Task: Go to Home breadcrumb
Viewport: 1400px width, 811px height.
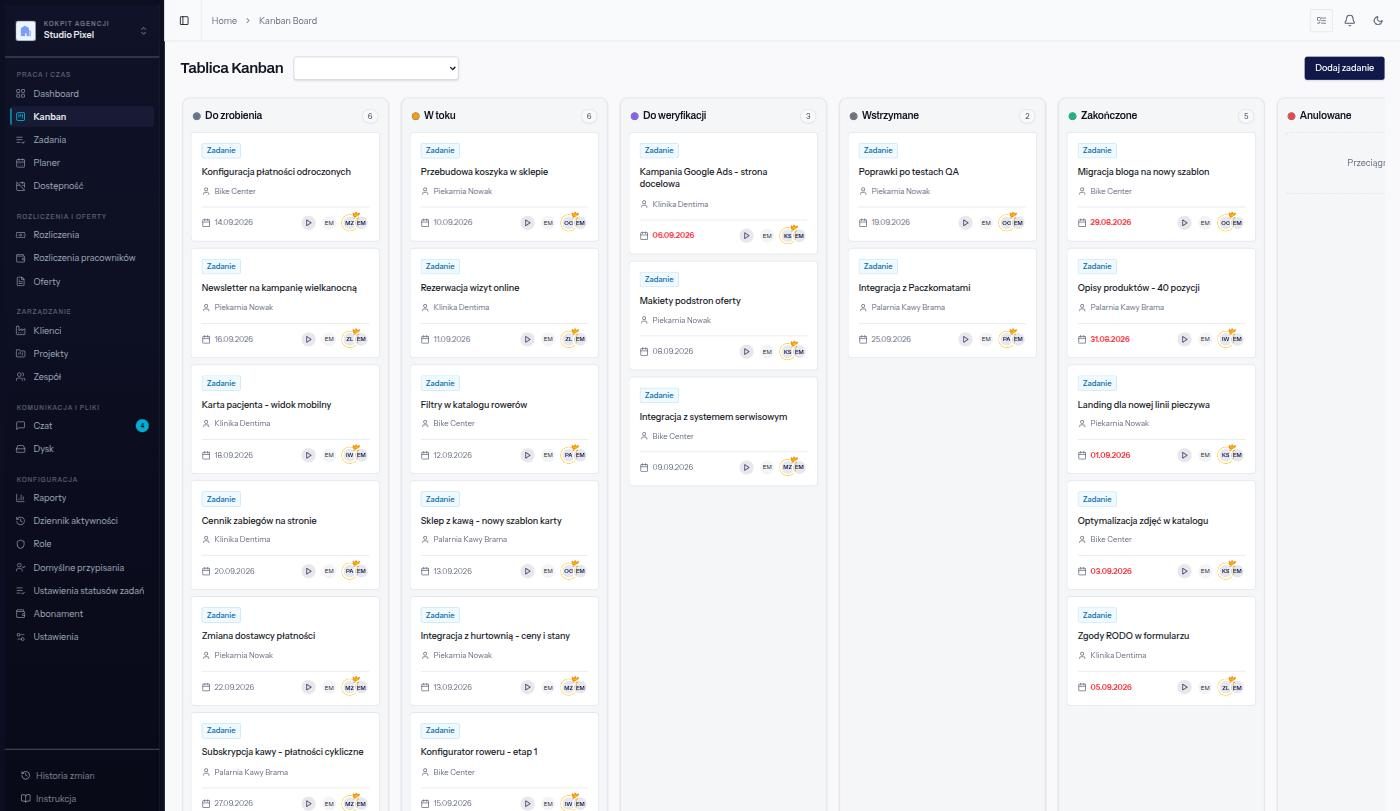Action: point(224,20)
